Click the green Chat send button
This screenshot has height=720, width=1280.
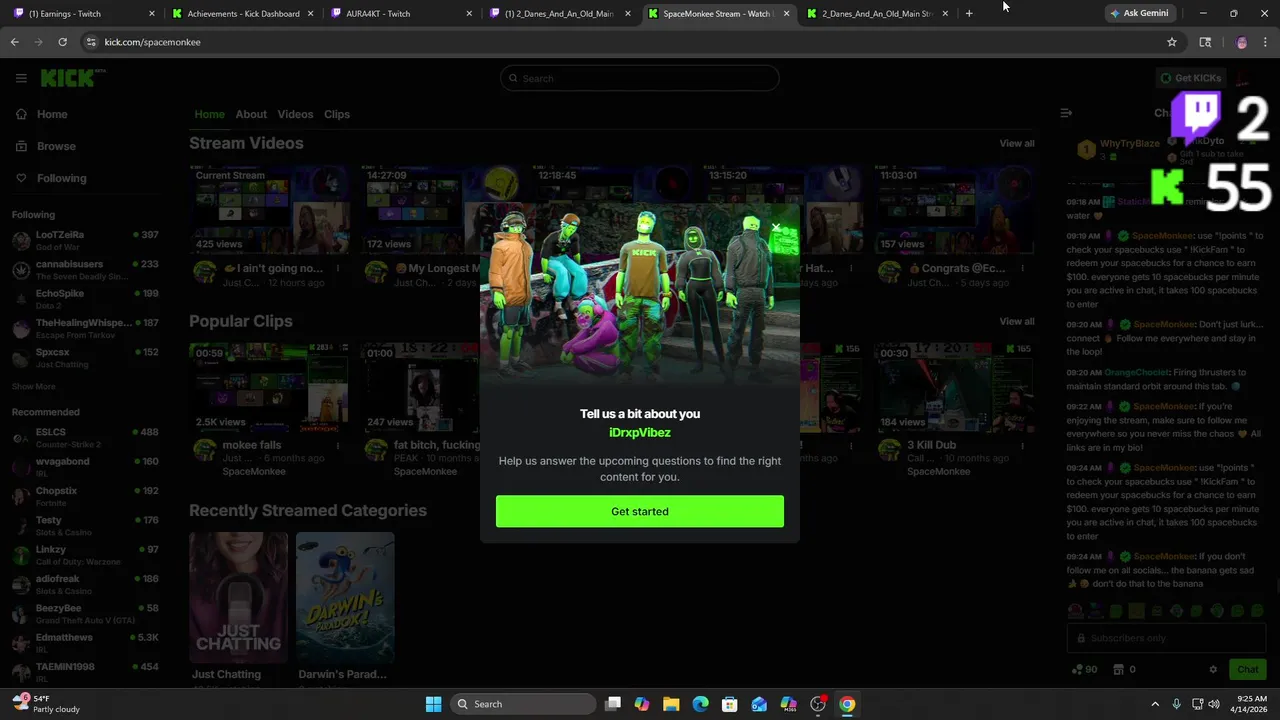[1247, 669]
